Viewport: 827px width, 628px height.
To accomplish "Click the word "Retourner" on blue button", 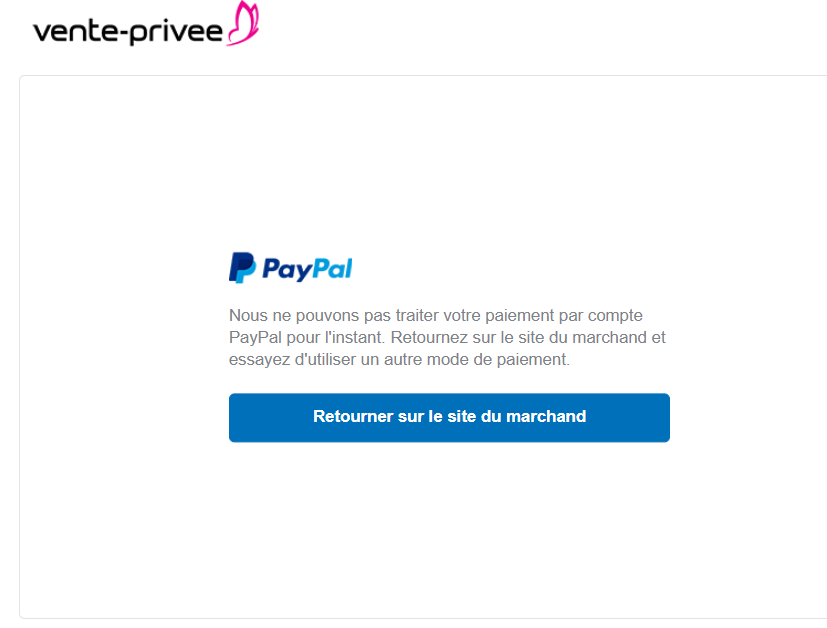I will [353, 417].
